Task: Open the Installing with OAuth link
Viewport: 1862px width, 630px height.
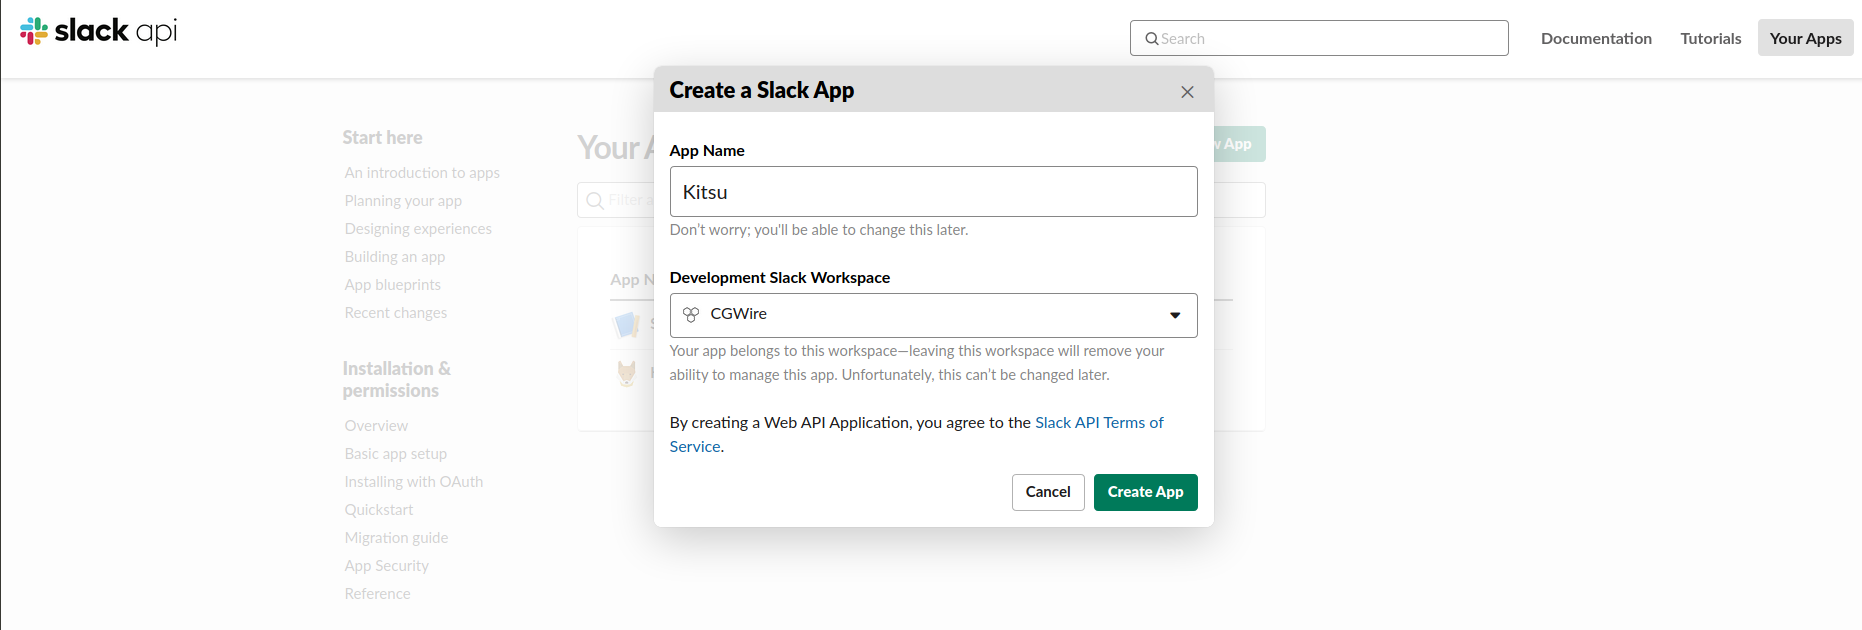Action: (x=414, y=482)
